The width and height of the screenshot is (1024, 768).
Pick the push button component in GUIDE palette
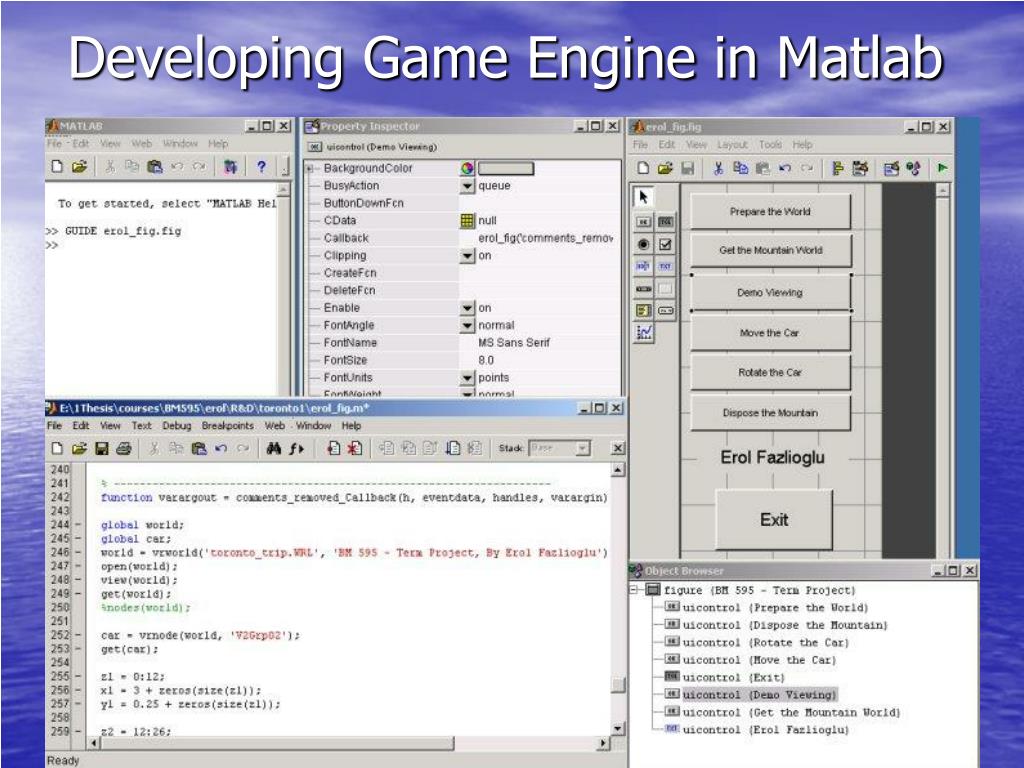[643, 222]
